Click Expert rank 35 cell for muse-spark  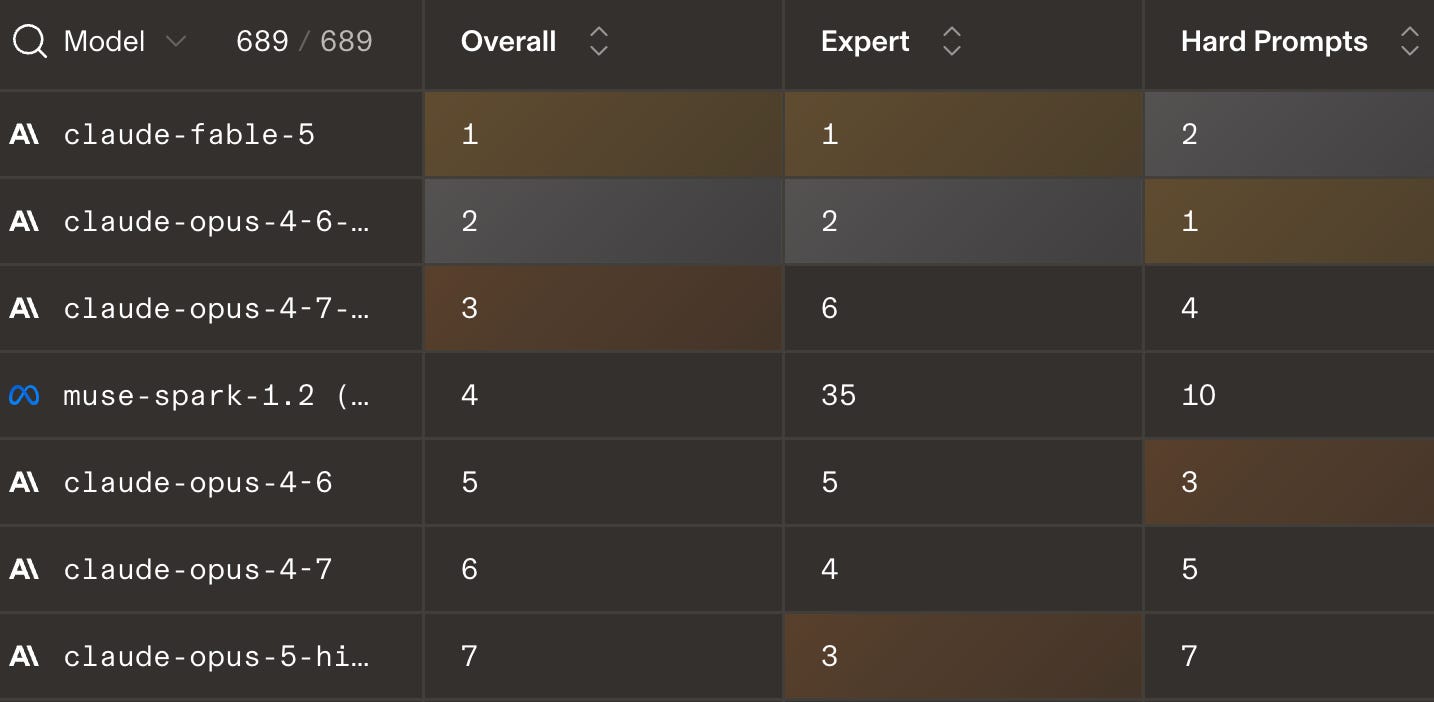(963, 396)
